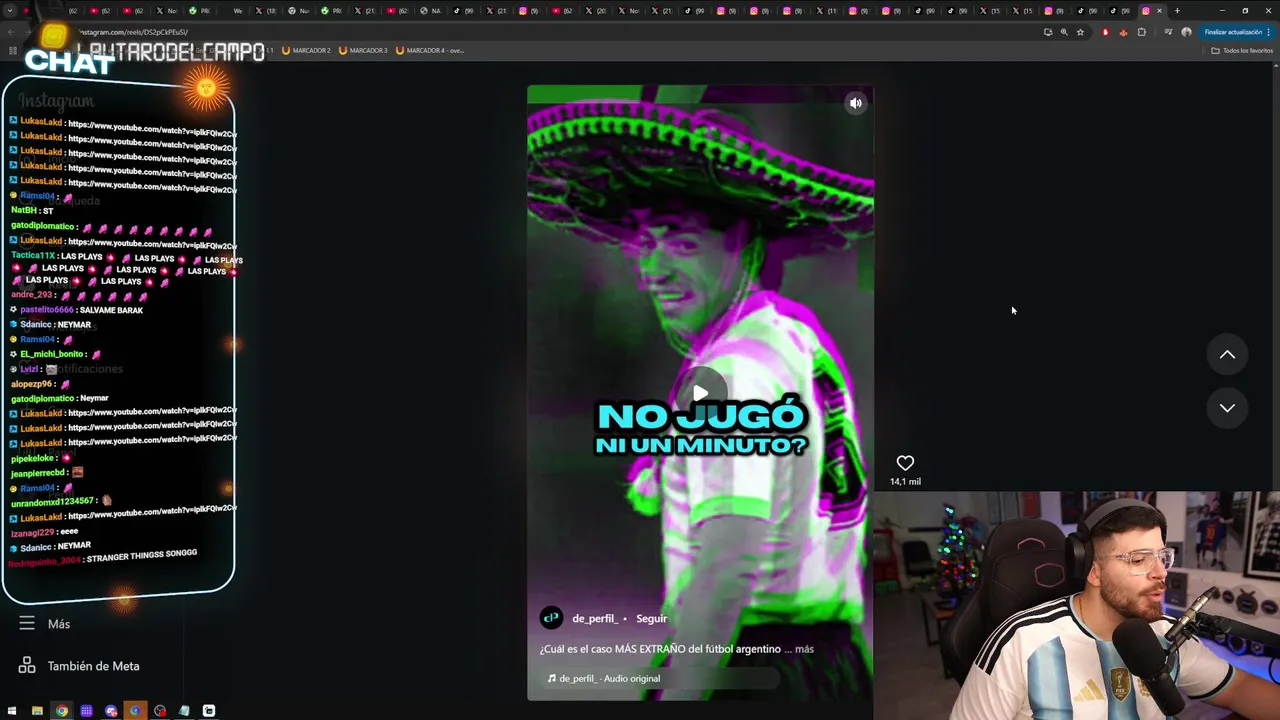The height and width of the screenshot is (720, 1280).
Task: Open File Explorer from the taskbar
Action: click(37, 711)
